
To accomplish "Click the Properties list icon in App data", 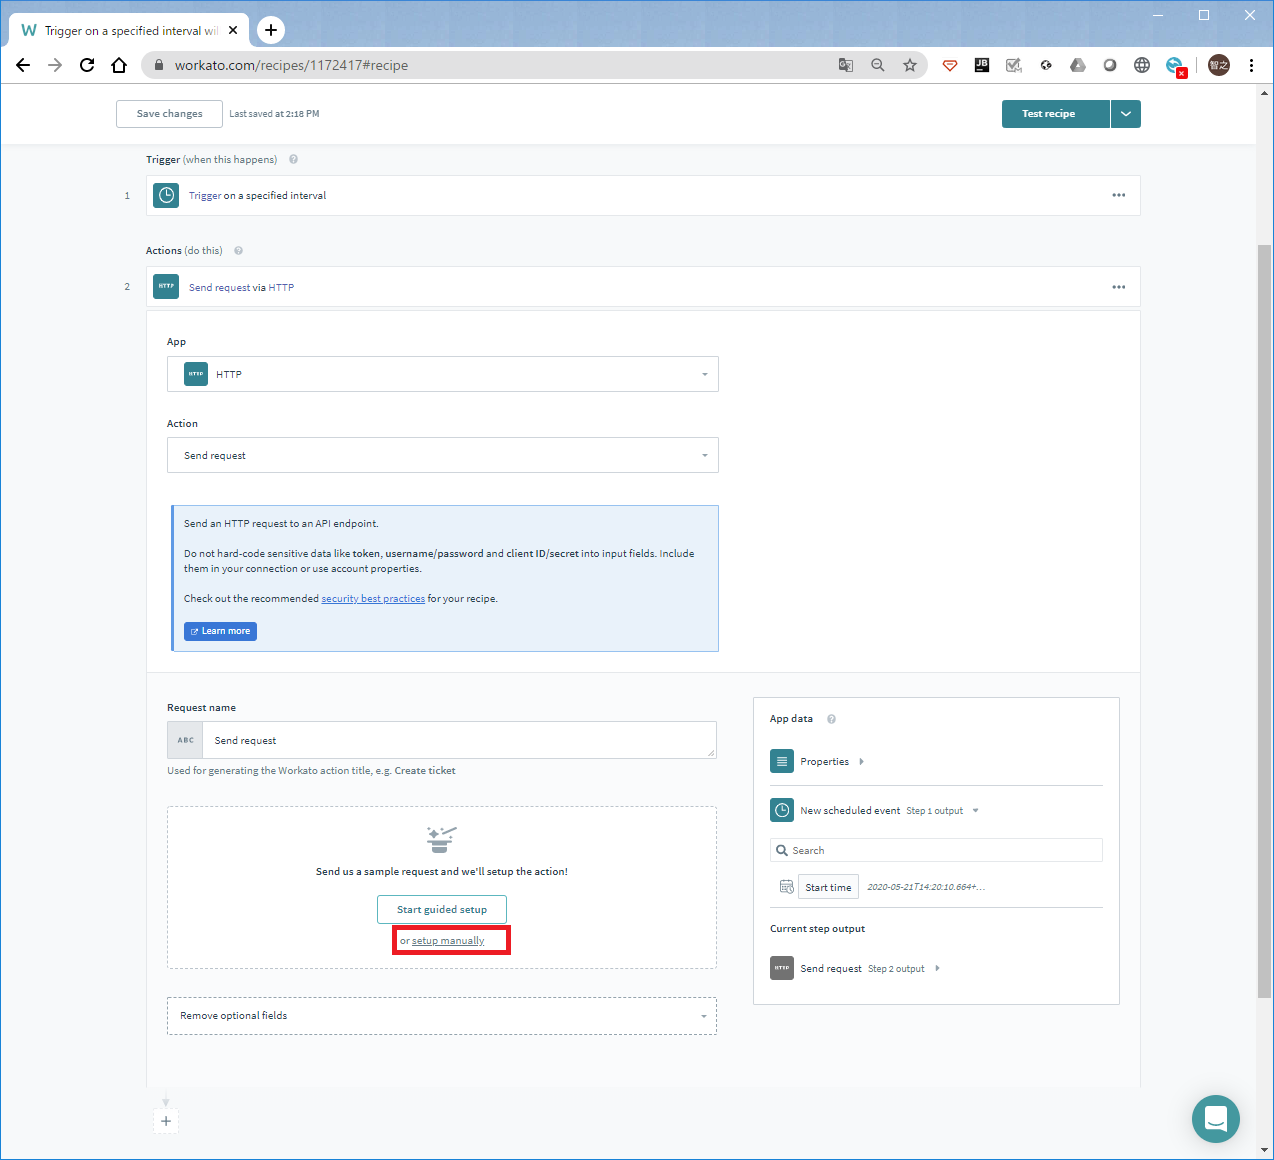I will (782, 762).
